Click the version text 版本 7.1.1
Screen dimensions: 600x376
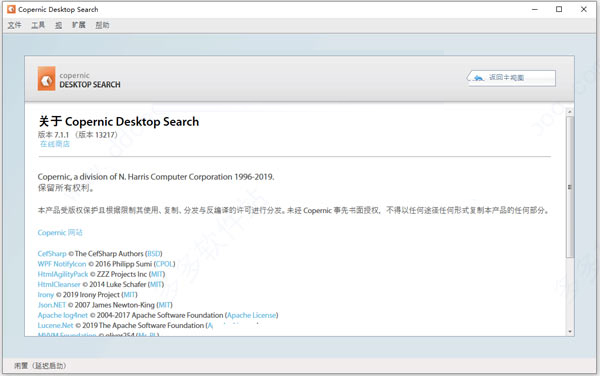point(54,135)
